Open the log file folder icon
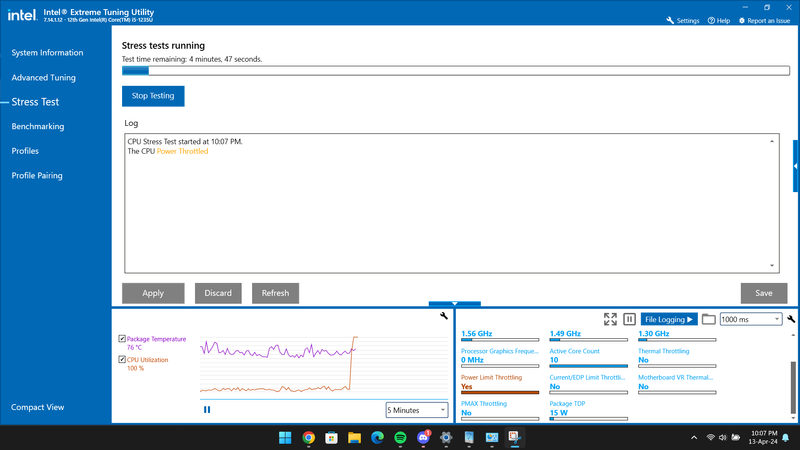800x450 pixels. [708, 319]
